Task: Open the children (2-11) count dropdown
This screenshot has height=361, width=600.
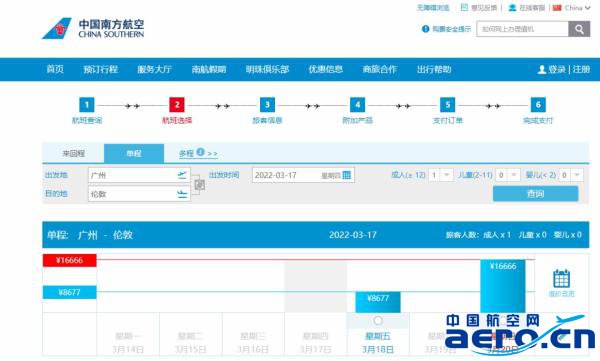Action: (x=508, y=175)
